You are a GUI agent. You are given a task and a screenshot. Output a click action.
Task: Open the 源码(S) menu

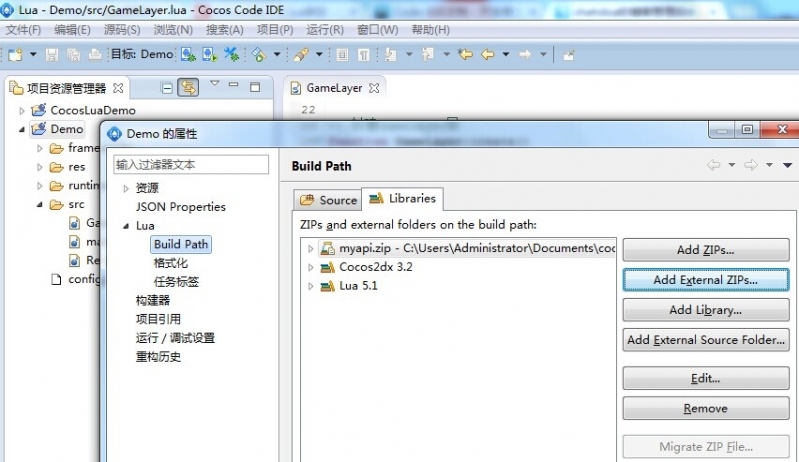click(x=122, y=30)
